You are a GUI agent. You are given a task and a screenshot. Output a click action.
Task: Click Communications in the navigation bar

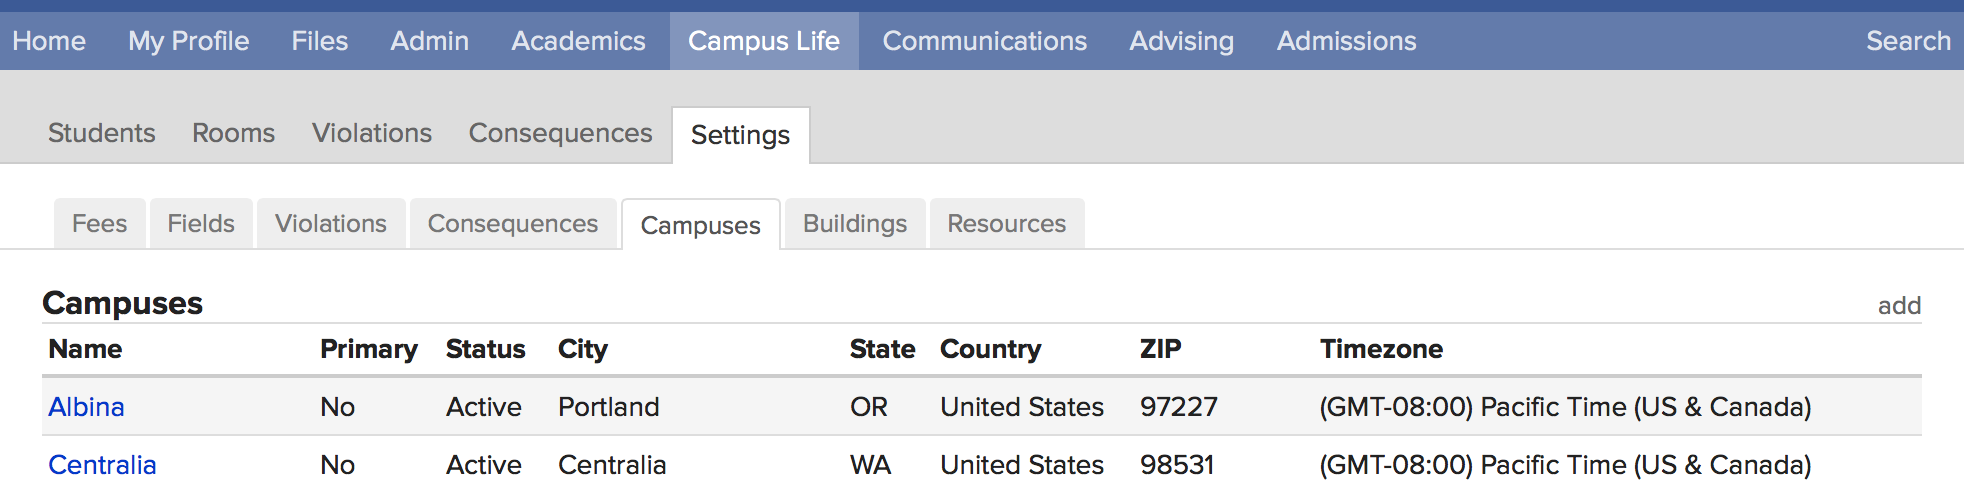(x=984, y=41)
